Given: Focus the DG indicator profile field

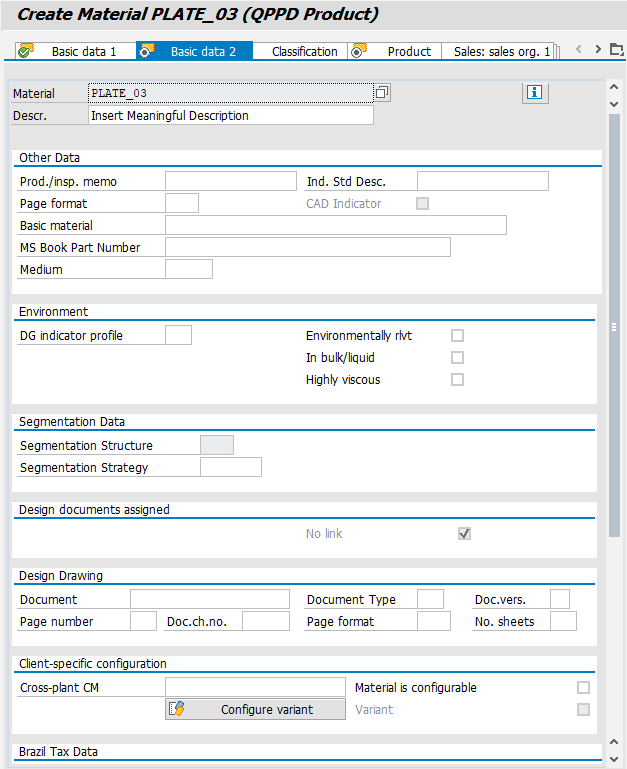Looking at the screenshot, I should (x=177, y=336).
